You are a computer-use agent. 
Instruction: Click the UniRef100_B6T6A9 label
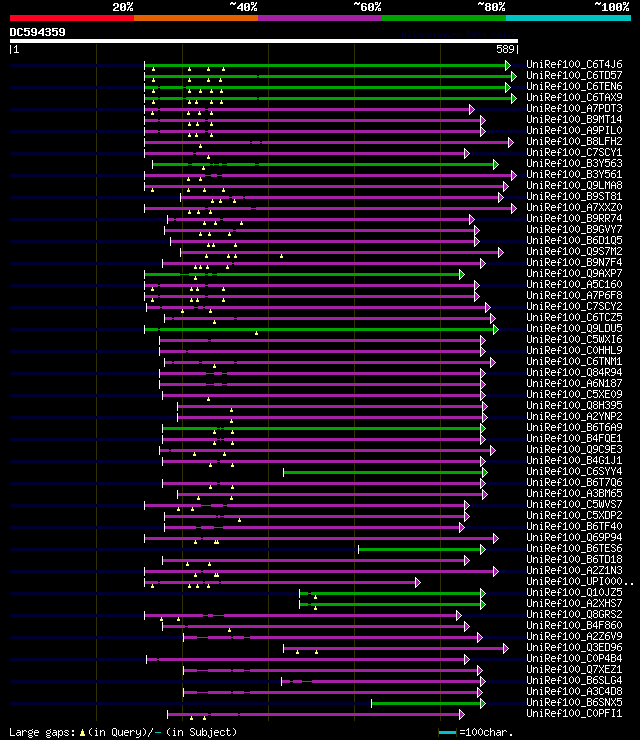tap(574, 427)
